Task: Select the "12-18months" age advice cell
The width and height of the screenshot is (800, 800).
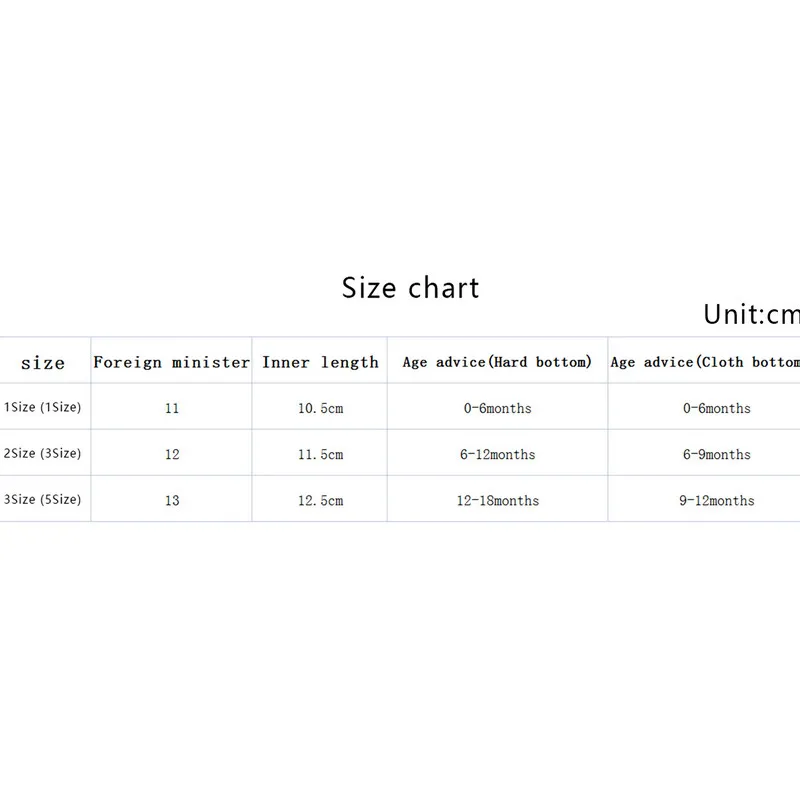Action: 497,500
